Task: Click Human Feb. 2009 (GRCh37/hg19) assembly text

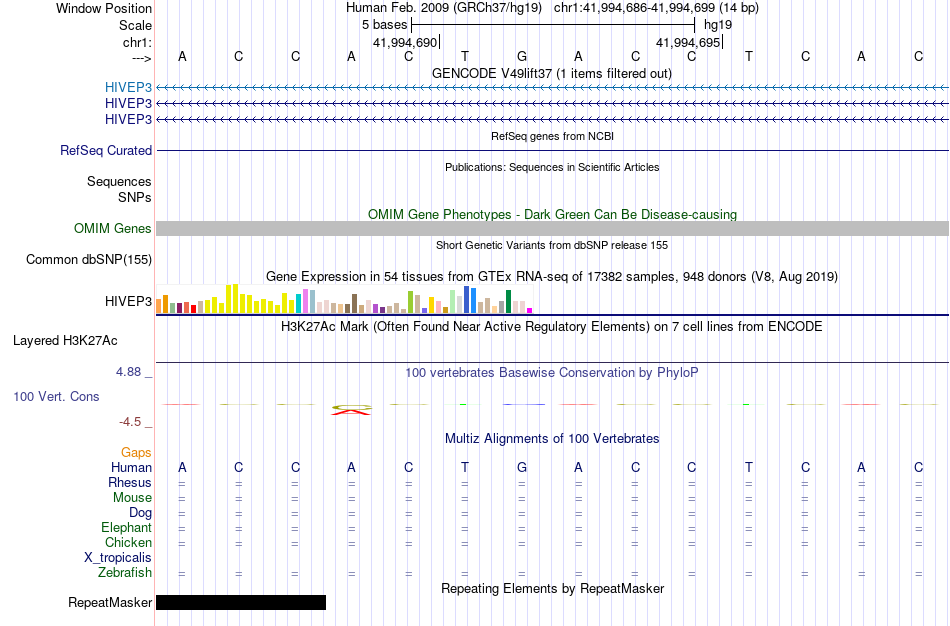Action: 445,8
